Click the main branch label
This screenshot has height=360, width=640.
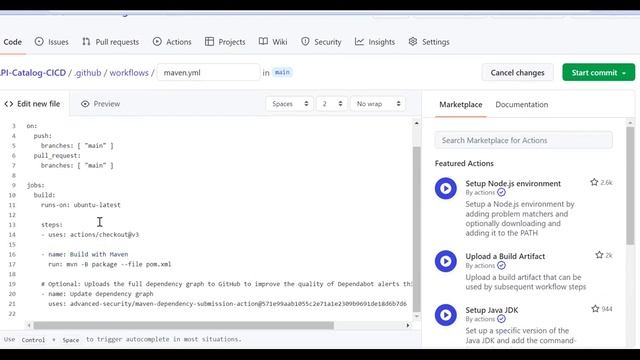[x=282, y=72]
